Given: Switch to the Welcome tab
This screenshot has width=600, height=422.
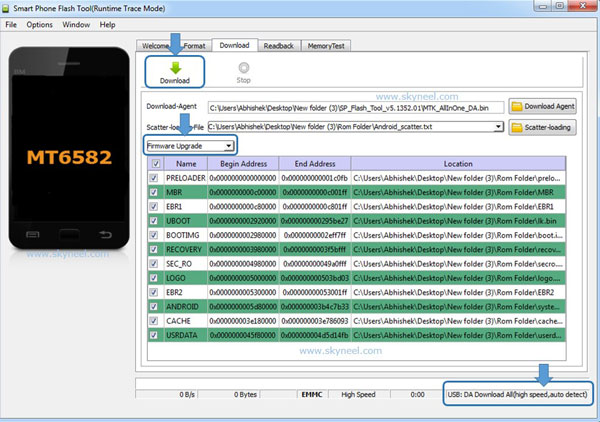Looking at the screenshot, I should 155,46.
